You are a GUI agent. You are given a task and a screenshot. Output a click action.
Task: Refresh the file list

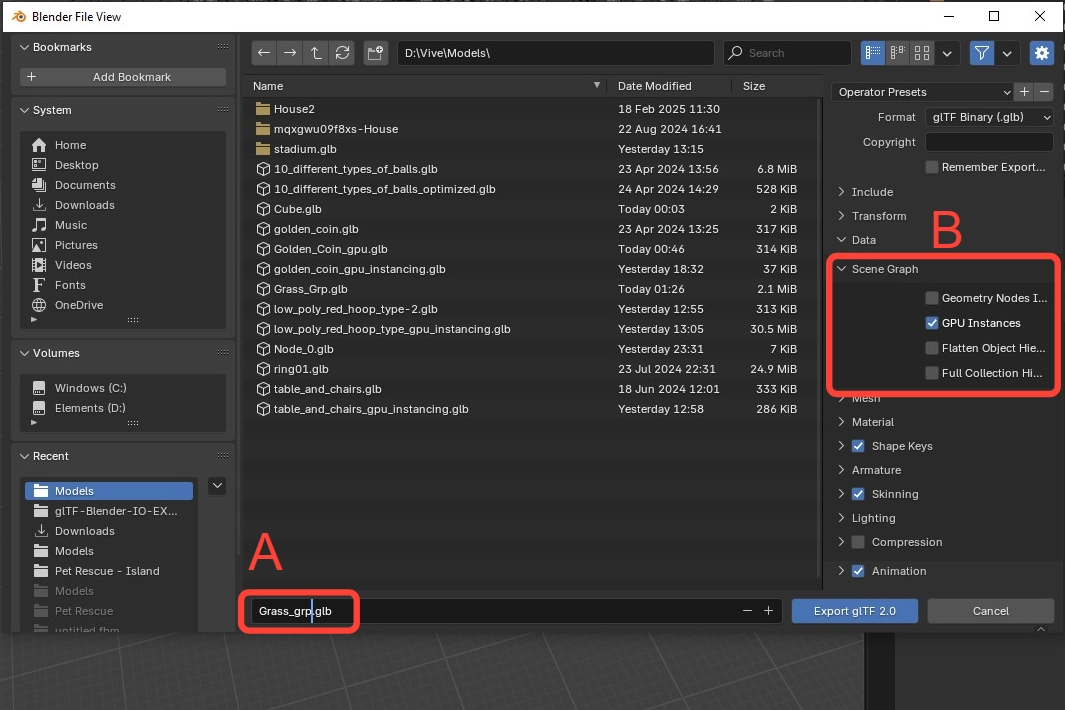coord(342,53)
